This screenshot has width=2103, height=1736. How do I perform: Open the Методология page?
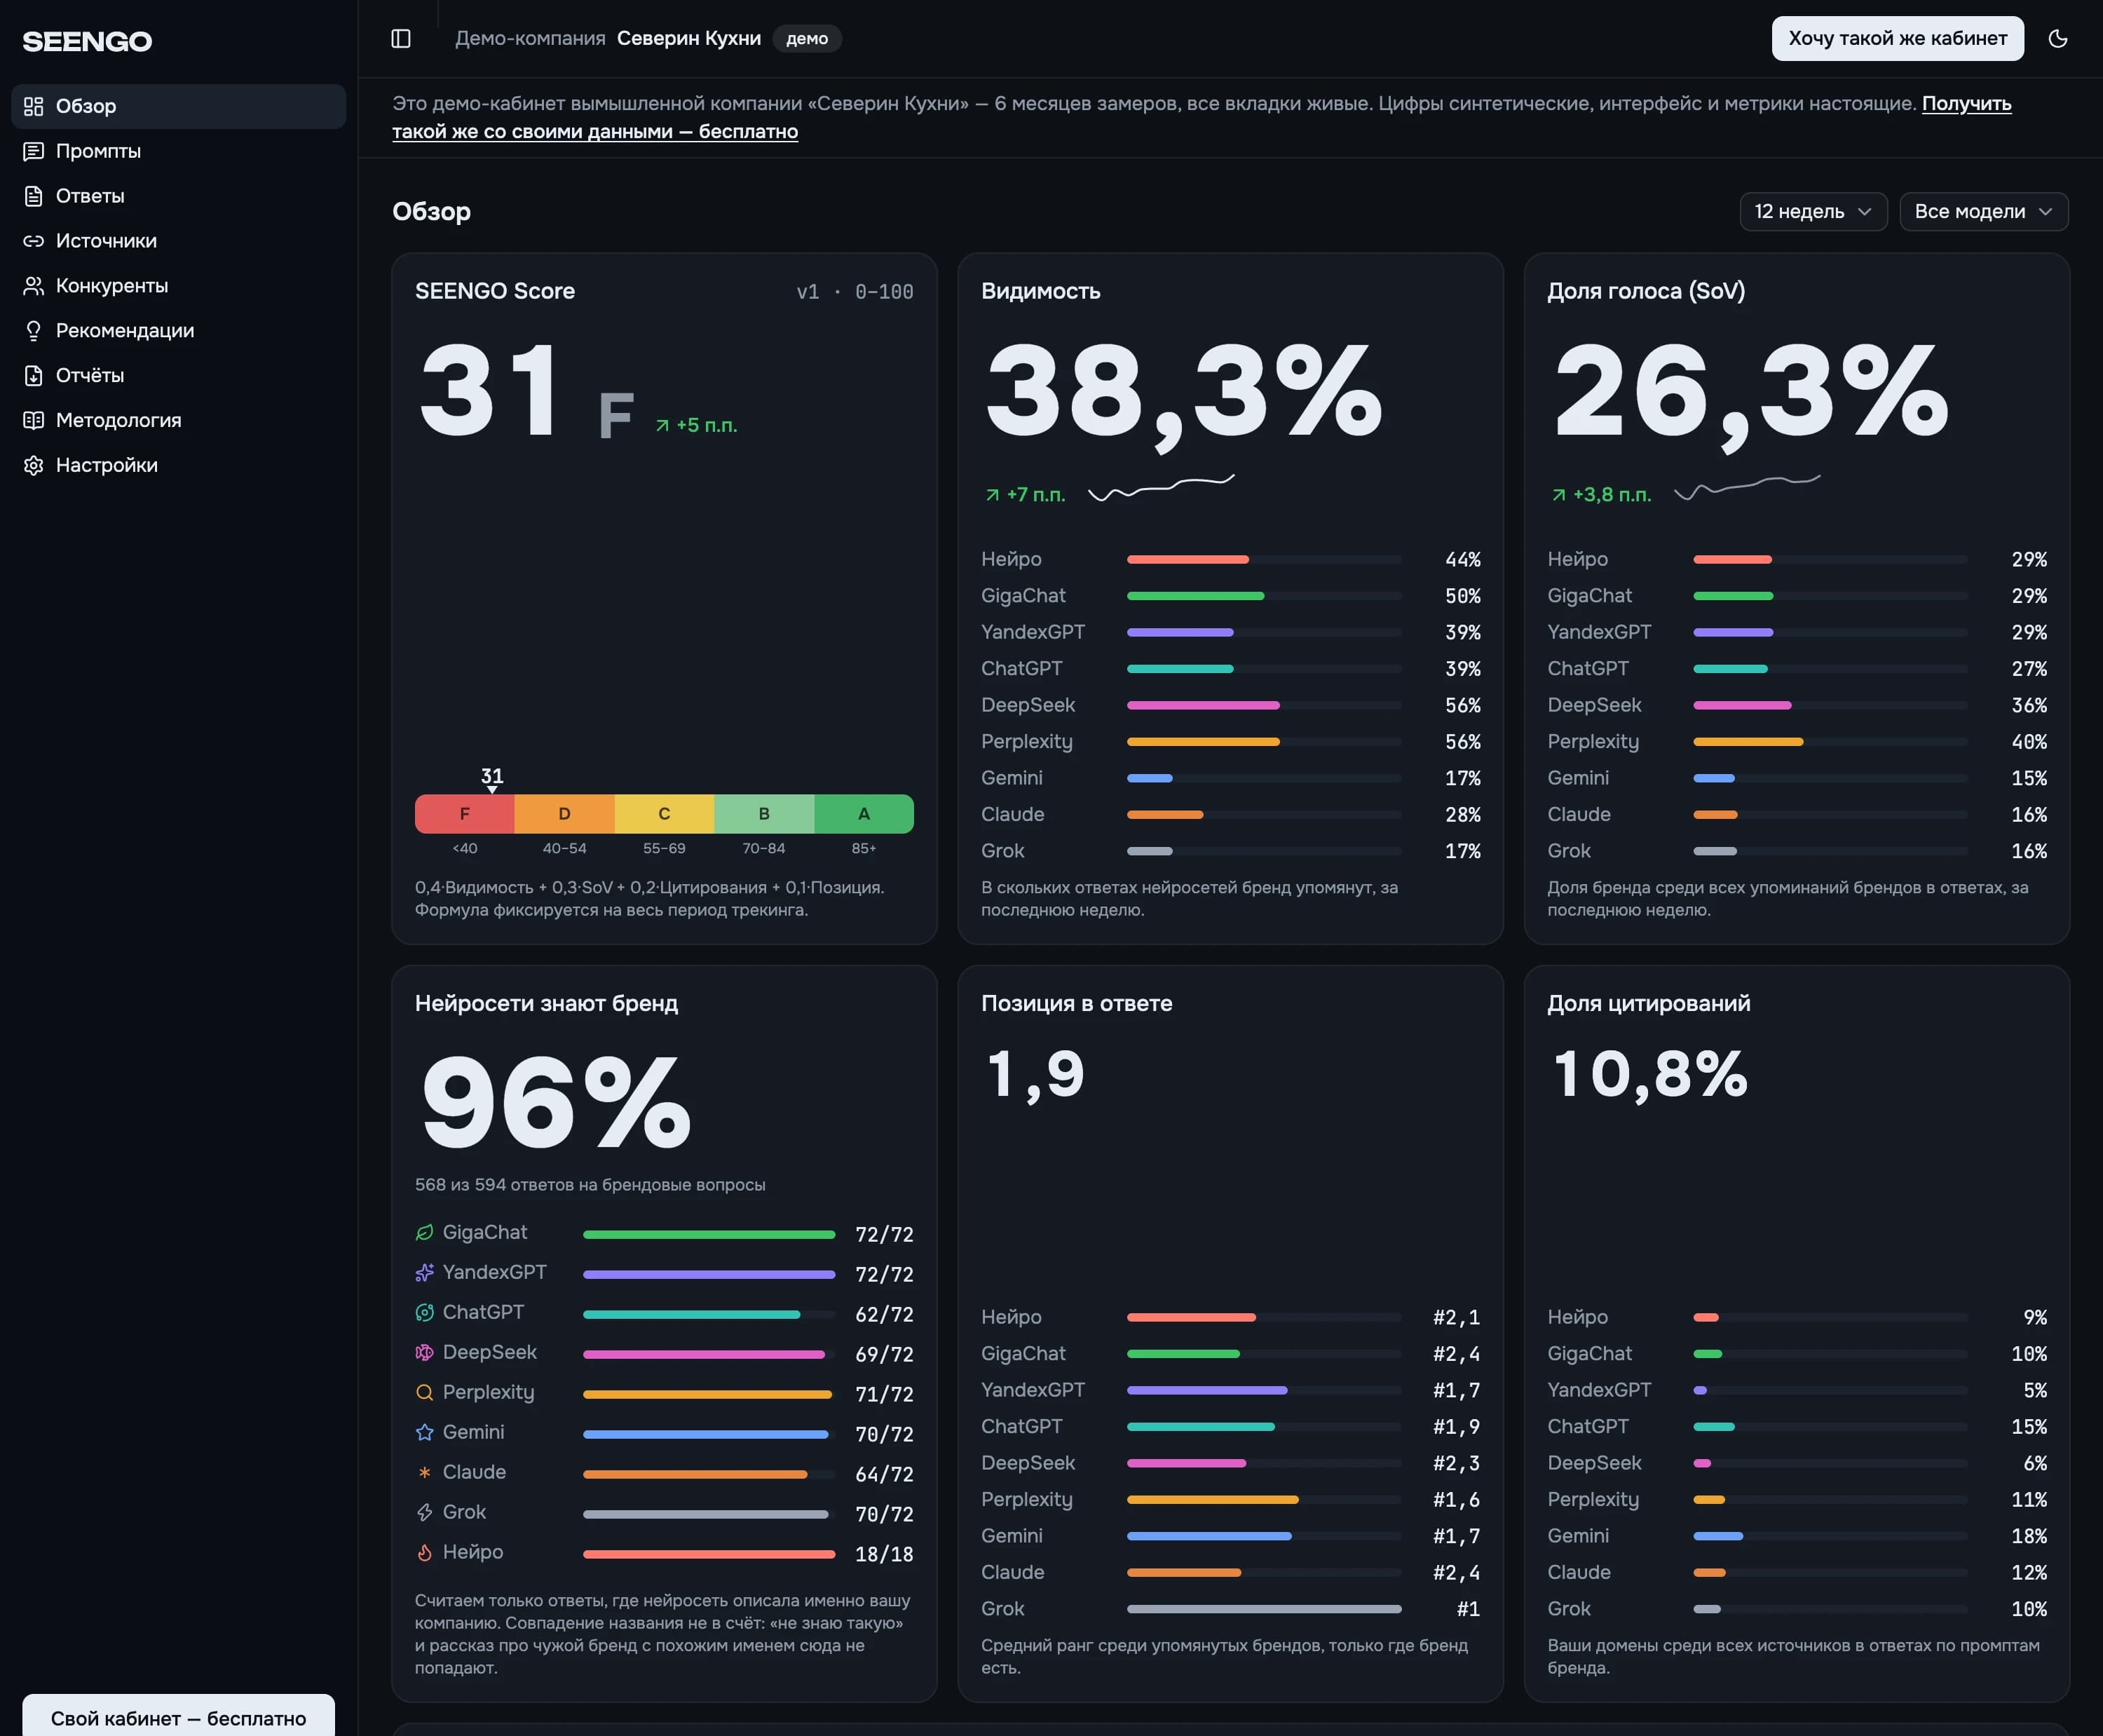click(x=179, y=421)
